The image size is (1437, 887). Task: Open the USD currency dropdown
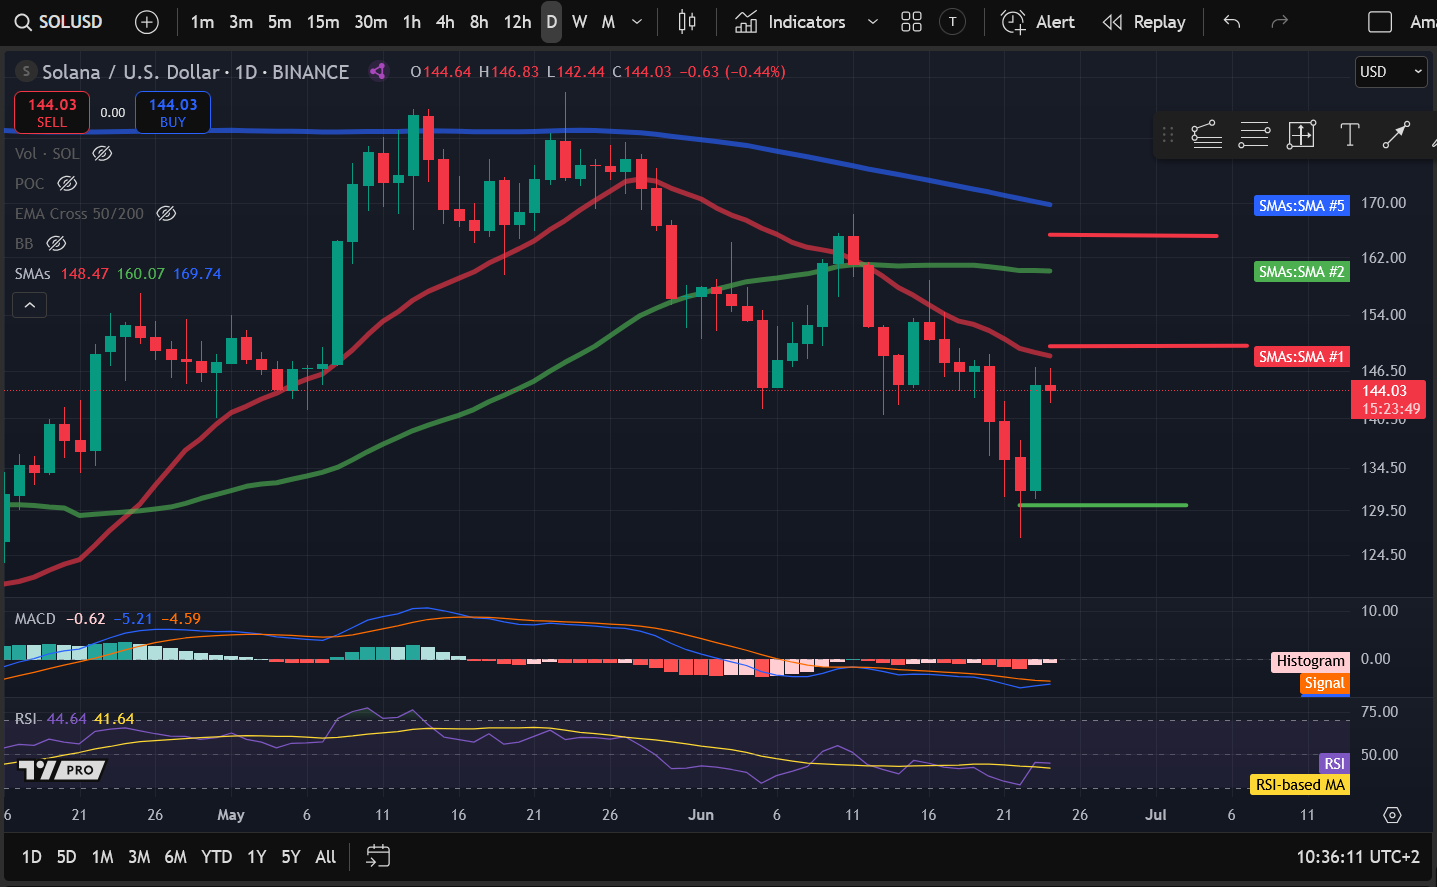coord(1391,72)
